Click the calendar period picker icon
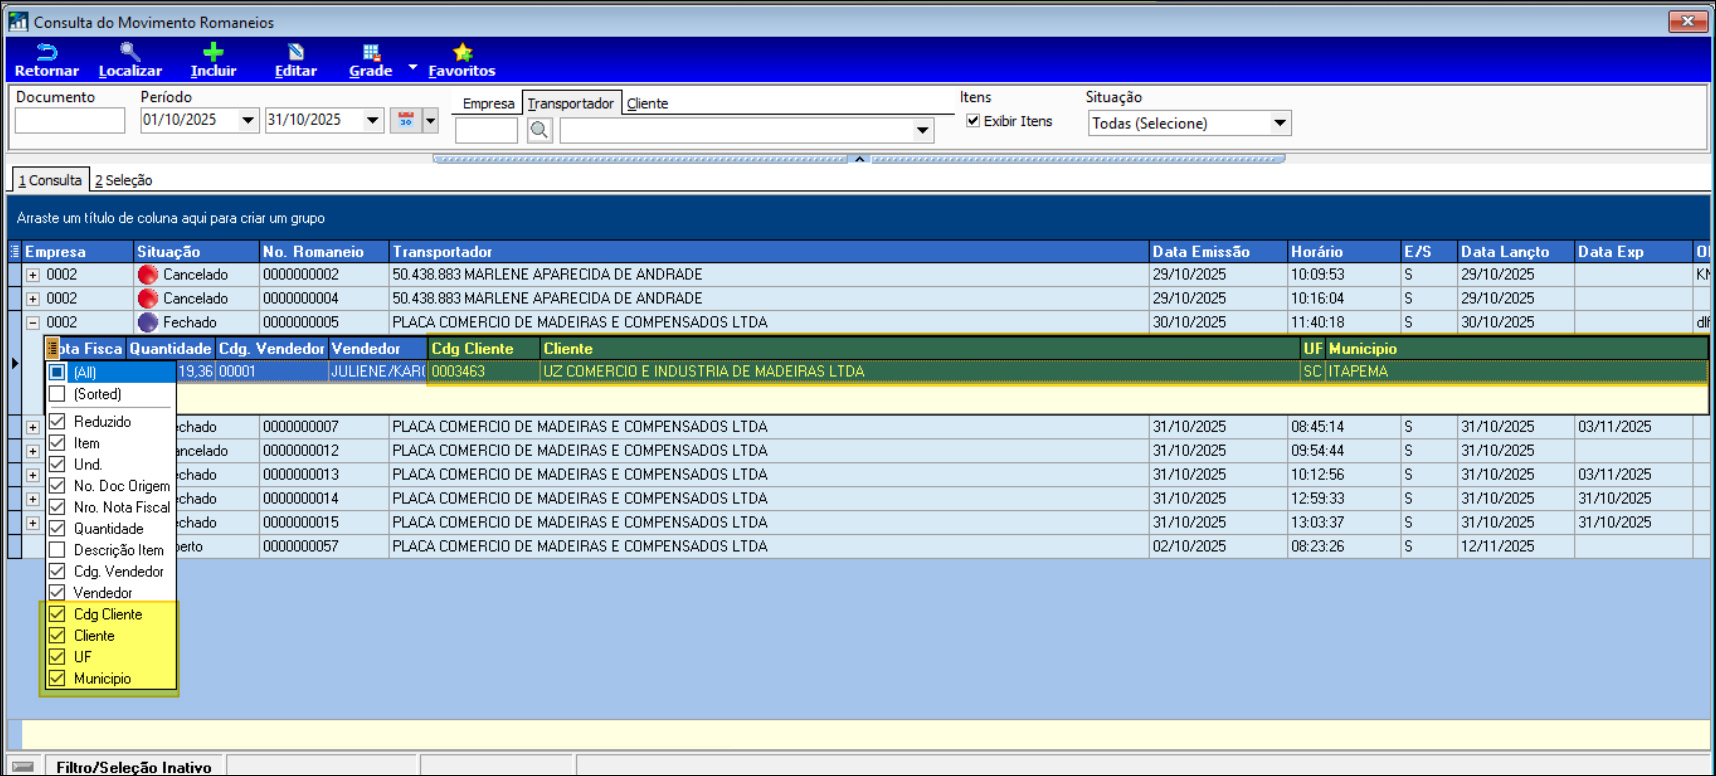 [406, 120]
